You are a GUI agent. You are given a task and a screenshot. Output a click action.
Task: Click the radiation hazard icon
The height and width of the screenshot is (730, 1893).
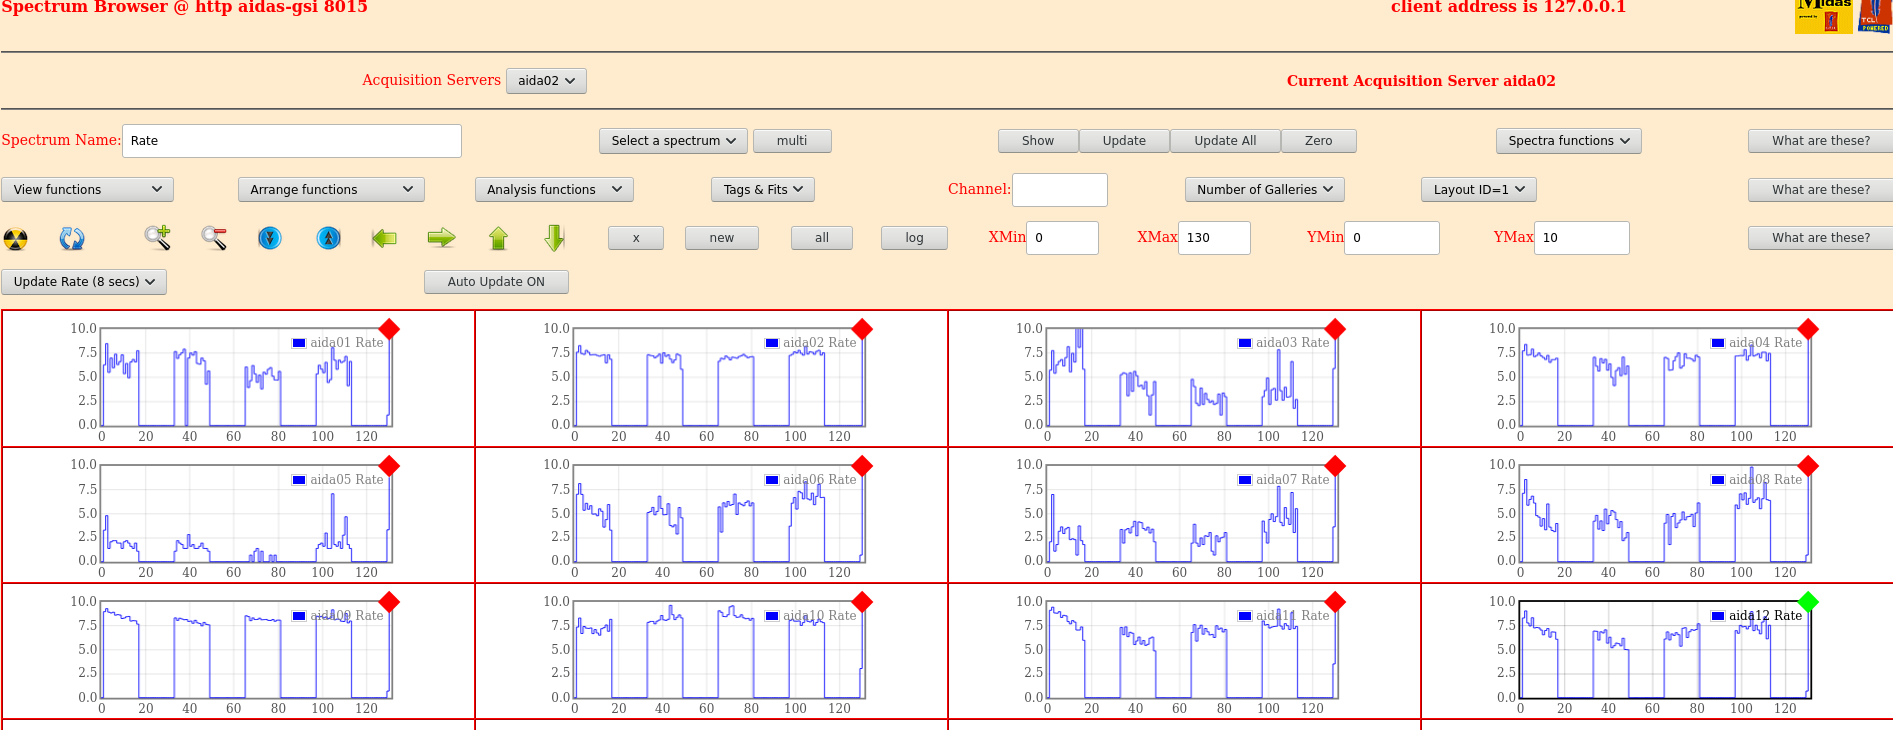click(16, 238)
